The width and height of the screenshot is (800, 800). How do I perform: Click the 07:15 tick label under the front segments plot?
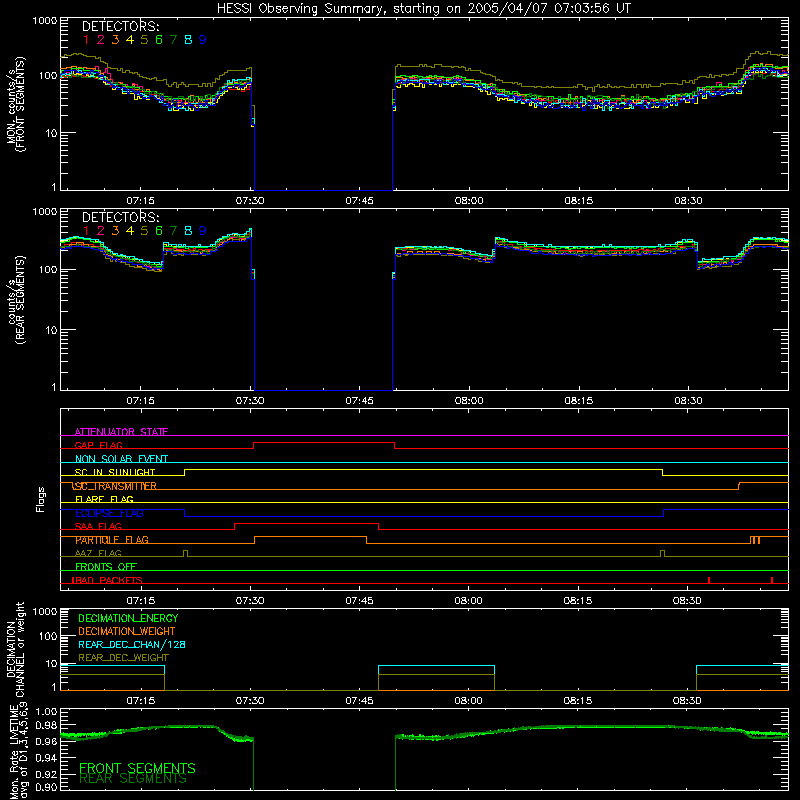tap(140, 201)
